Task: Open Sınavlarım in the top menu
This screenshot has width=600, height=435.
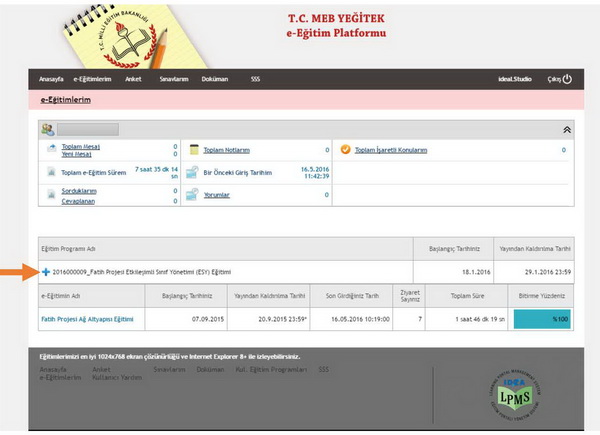Action: [174, 79]
